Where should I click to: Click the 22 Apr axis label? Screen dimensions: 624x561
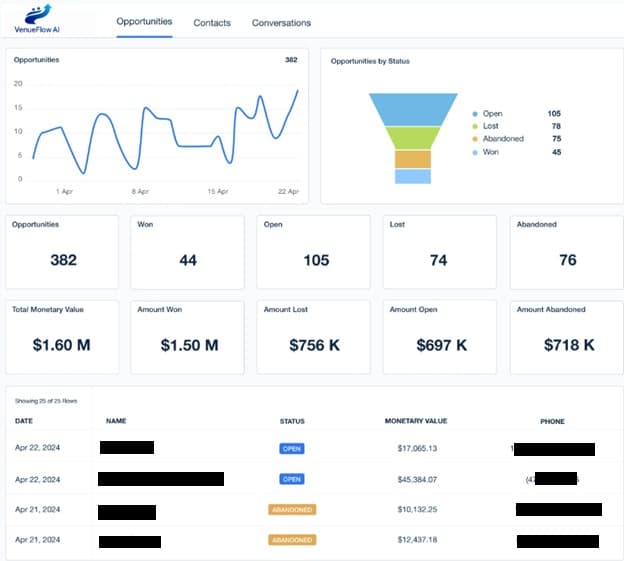pos(288,191)
